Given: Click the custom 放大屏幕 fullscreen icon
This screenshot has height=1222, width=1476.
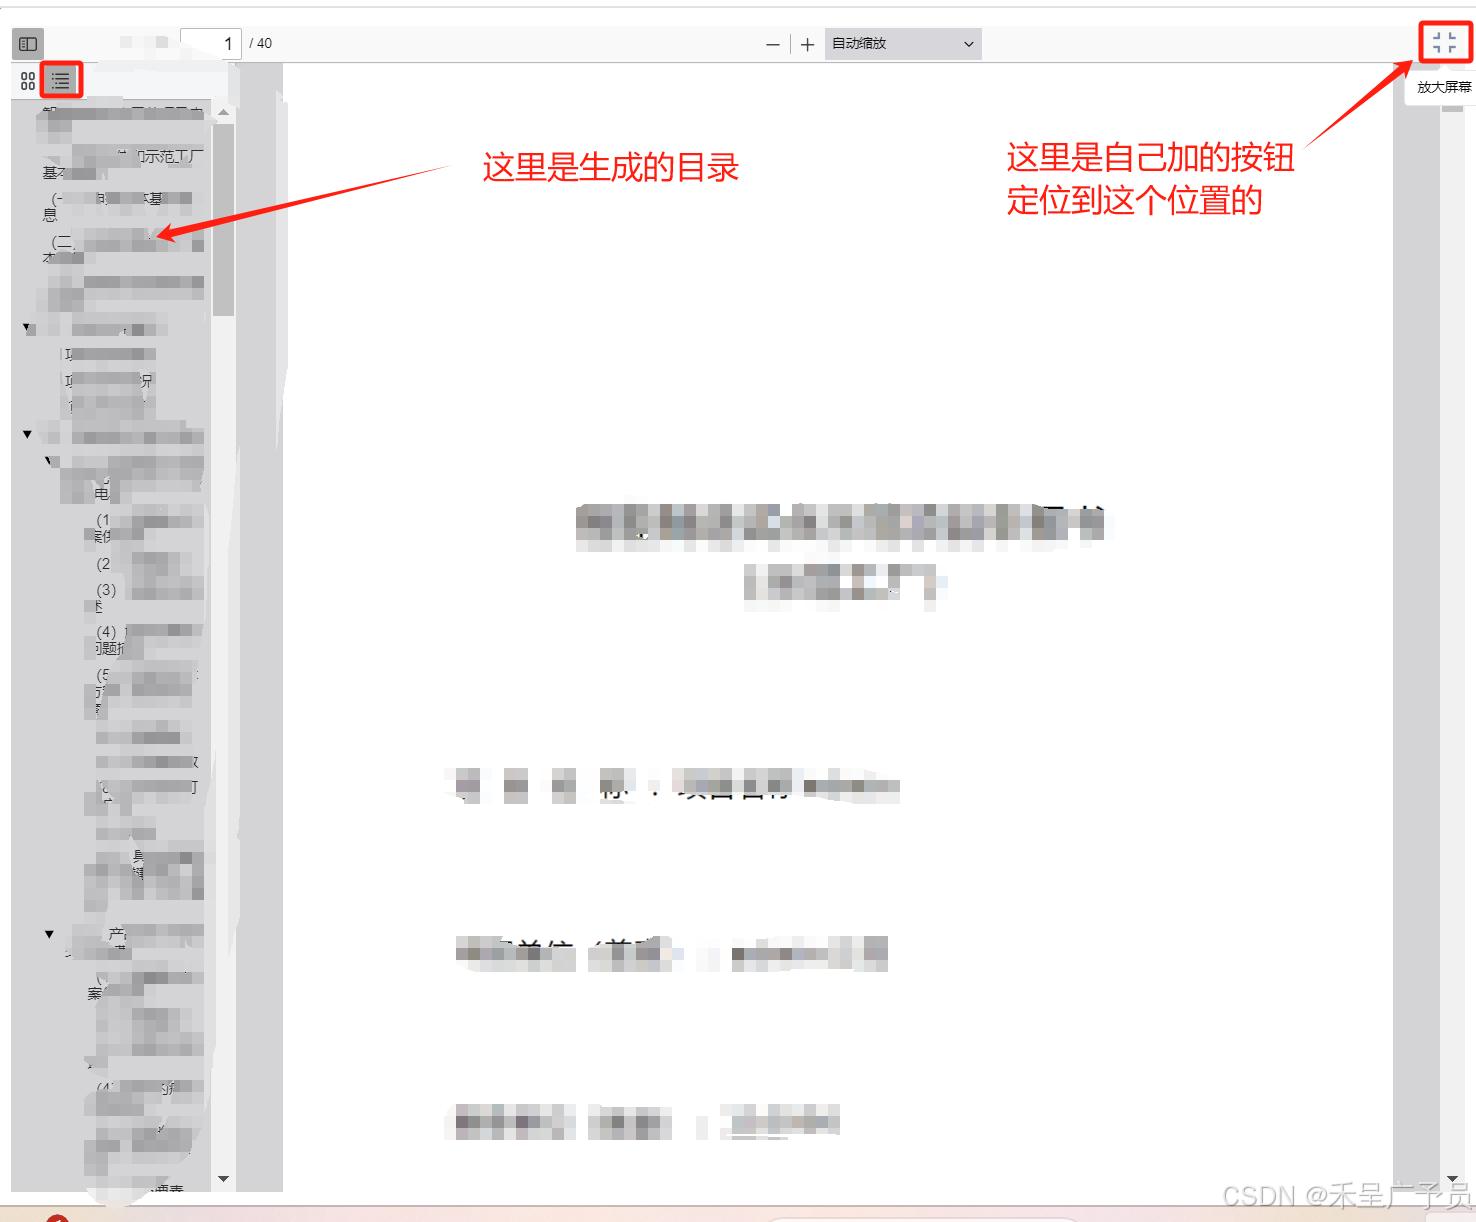Looking at the screenshot, I should (x=1444, y=41).
